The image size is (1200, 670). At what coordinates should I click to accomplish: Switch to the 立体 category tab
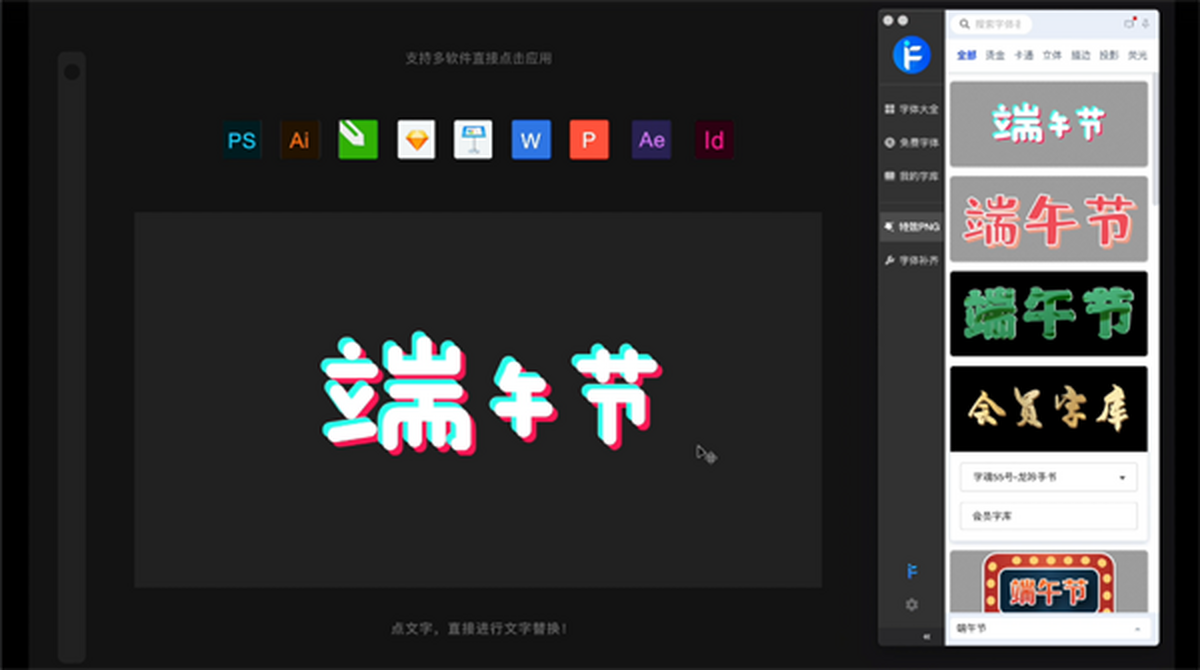1052,55
